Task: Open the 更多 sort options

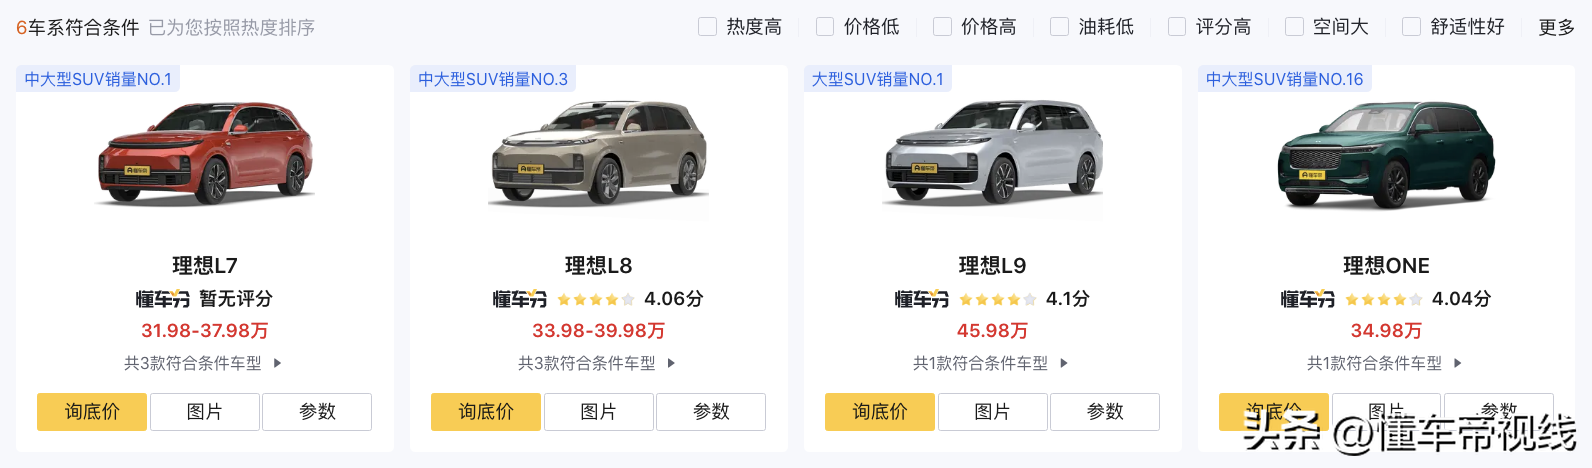Action: [1556, 27]
